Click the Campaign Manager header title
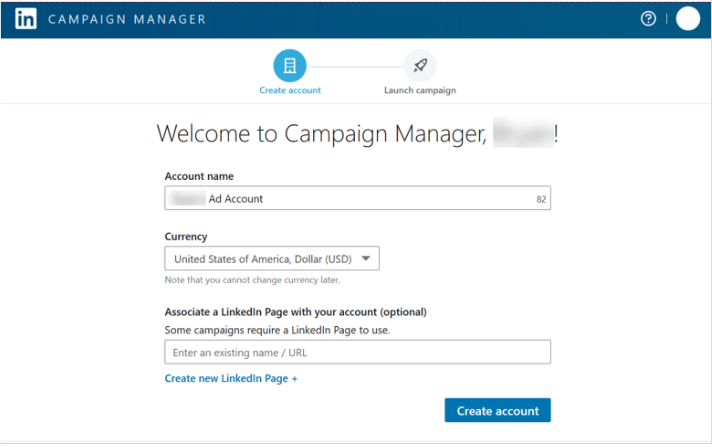Screen dimensions: 712x447 (x=127, y=19)
